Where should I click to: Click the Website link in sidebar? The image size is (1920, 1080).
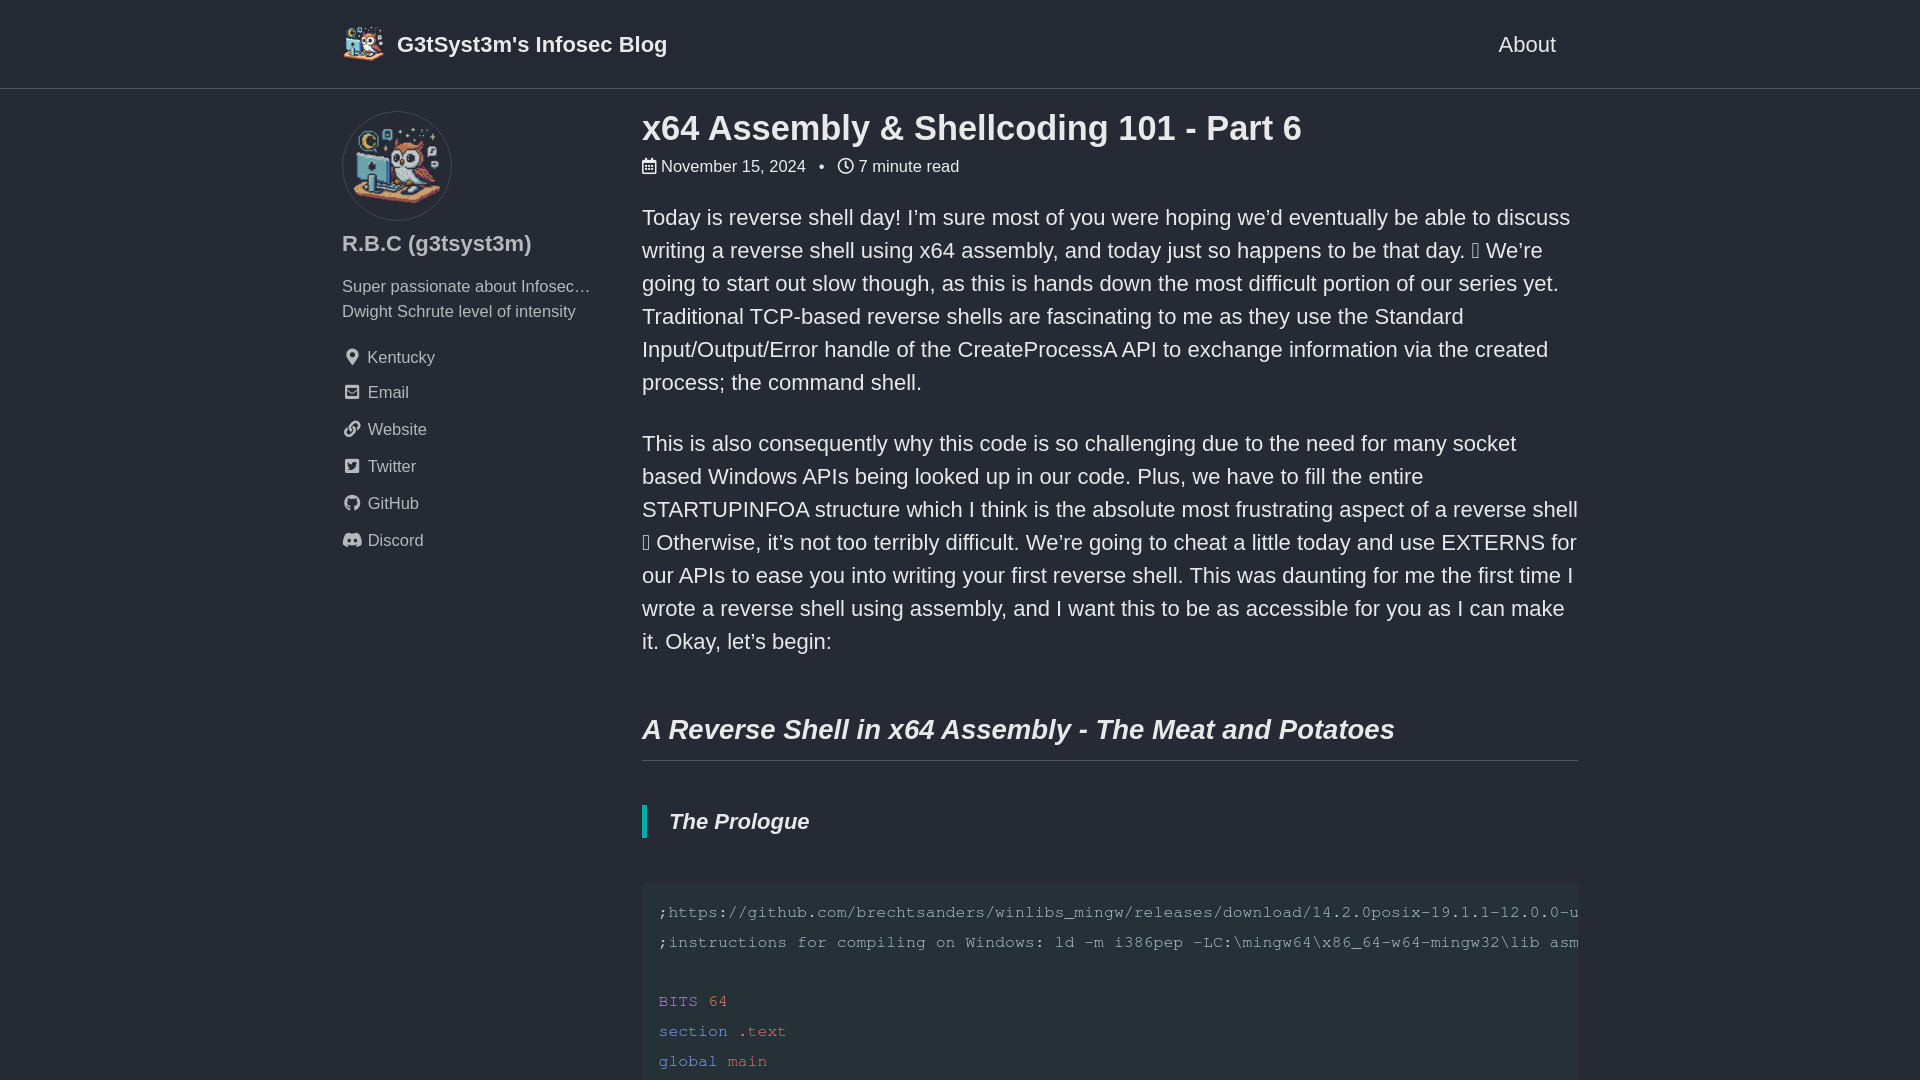pos(396,429)
